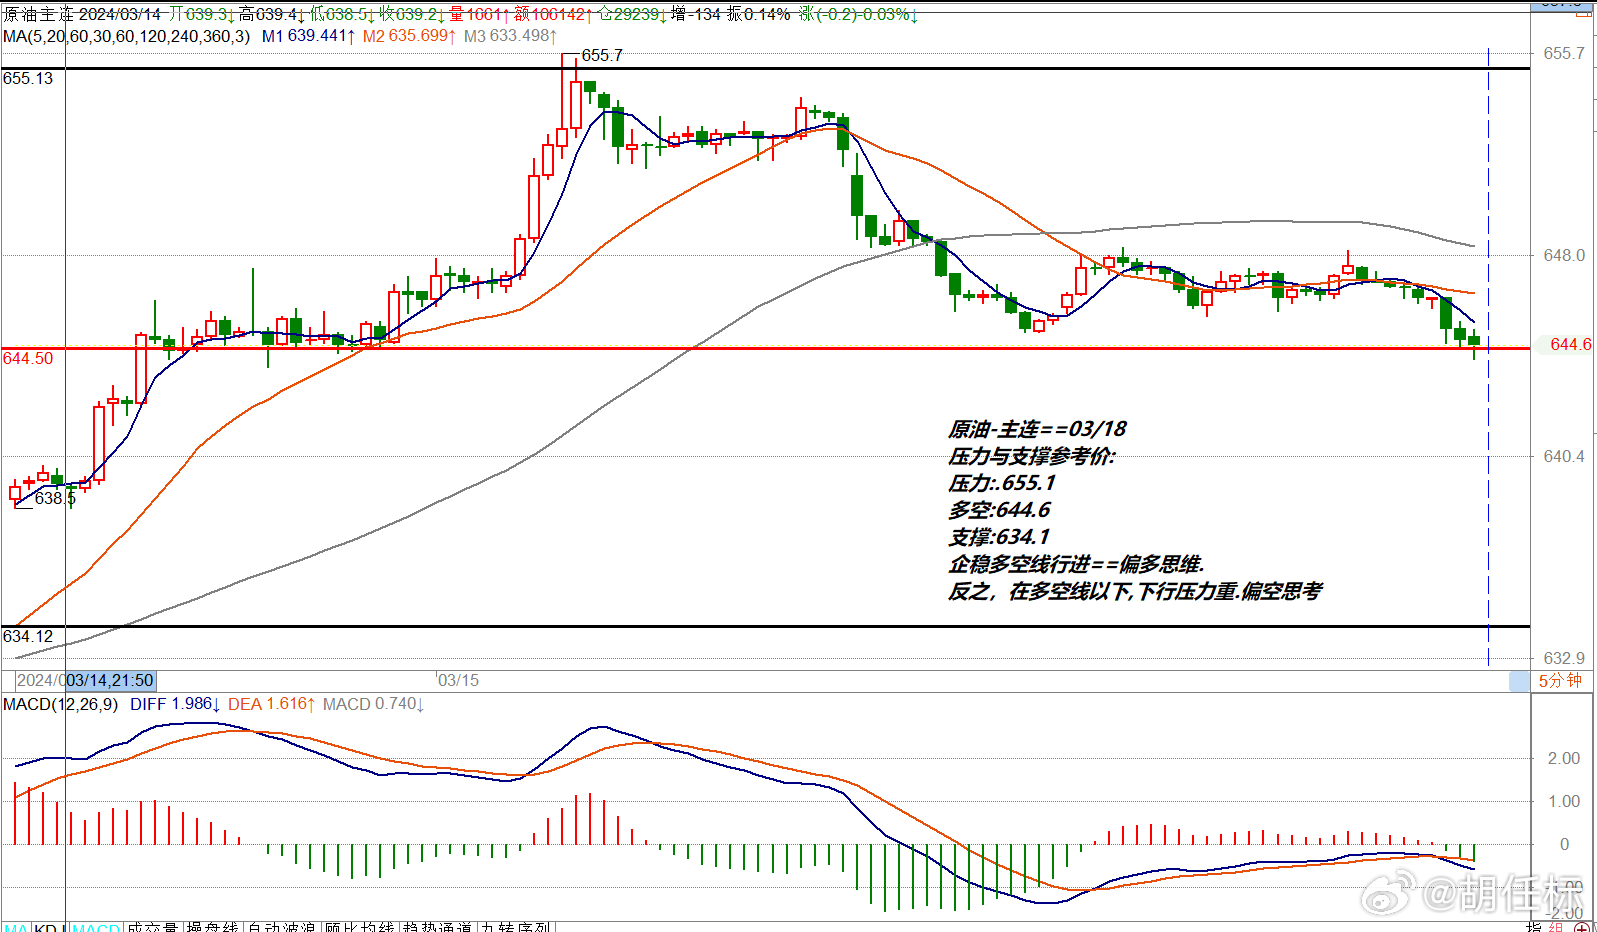Click the 638.5 low price marker
Screen dimensions: 1597x932
(x=55, y=498)
